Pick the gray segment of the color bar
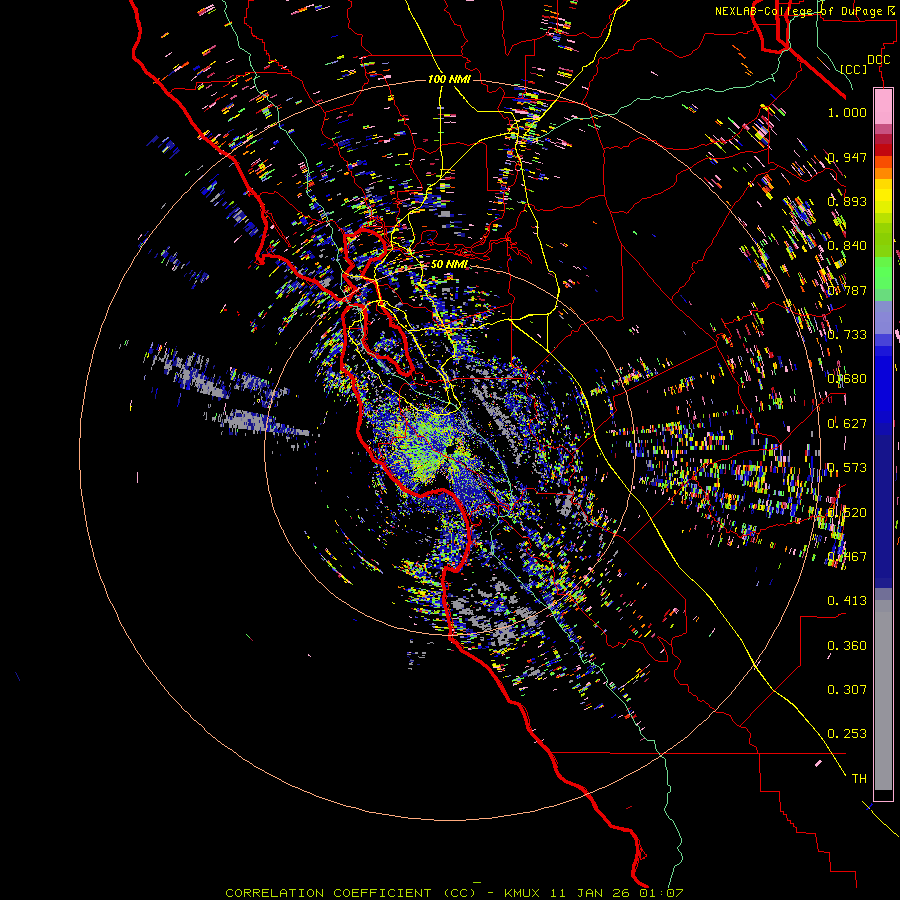Screen dimensions: 900x900 pyautogui.click(x=883, y=695)
